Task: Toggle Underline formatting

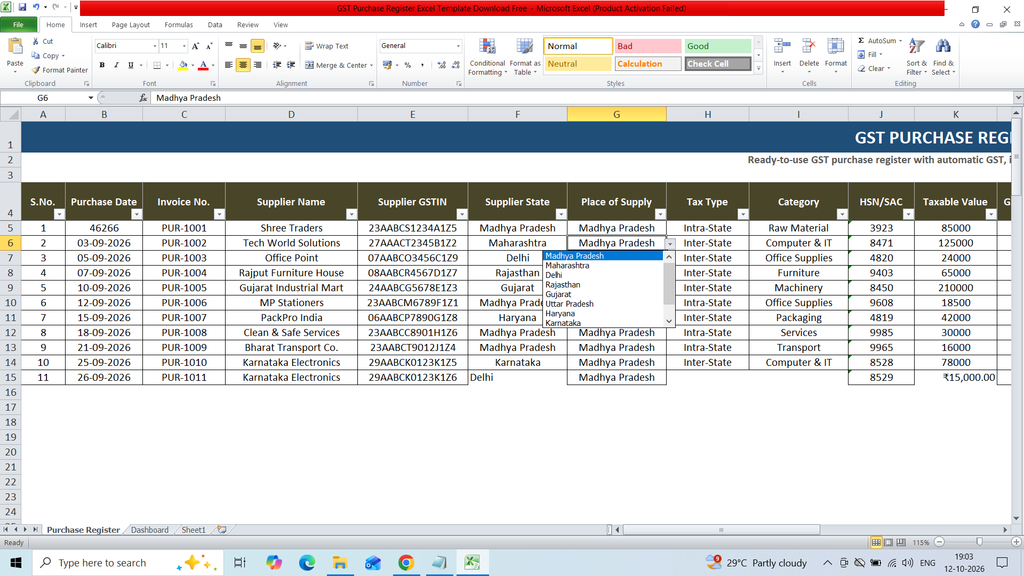Action: click(x=131, y=65)
